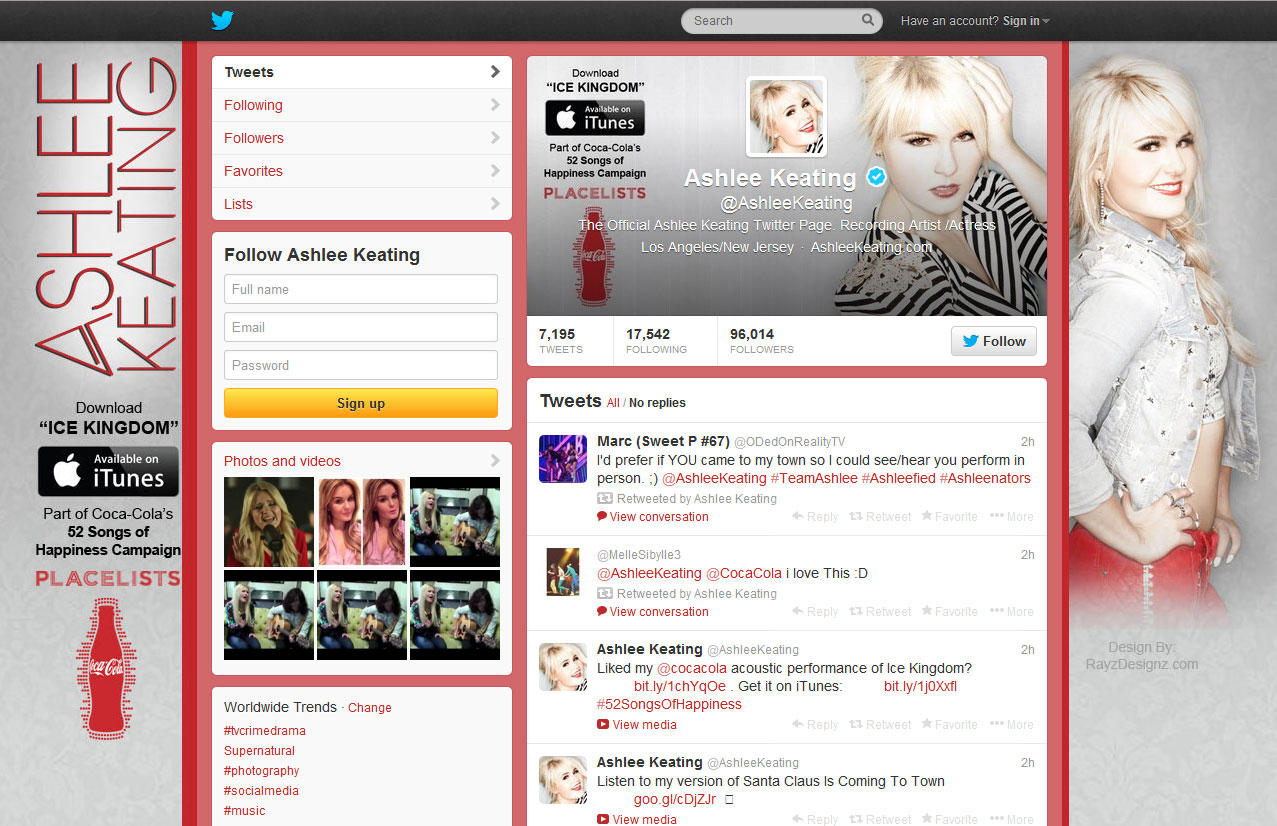1277x826 pixels.
Task: Favorite the Ice Kingdom acoustic performance tweet
Action: pyautogui.click(x=949, y=725)
